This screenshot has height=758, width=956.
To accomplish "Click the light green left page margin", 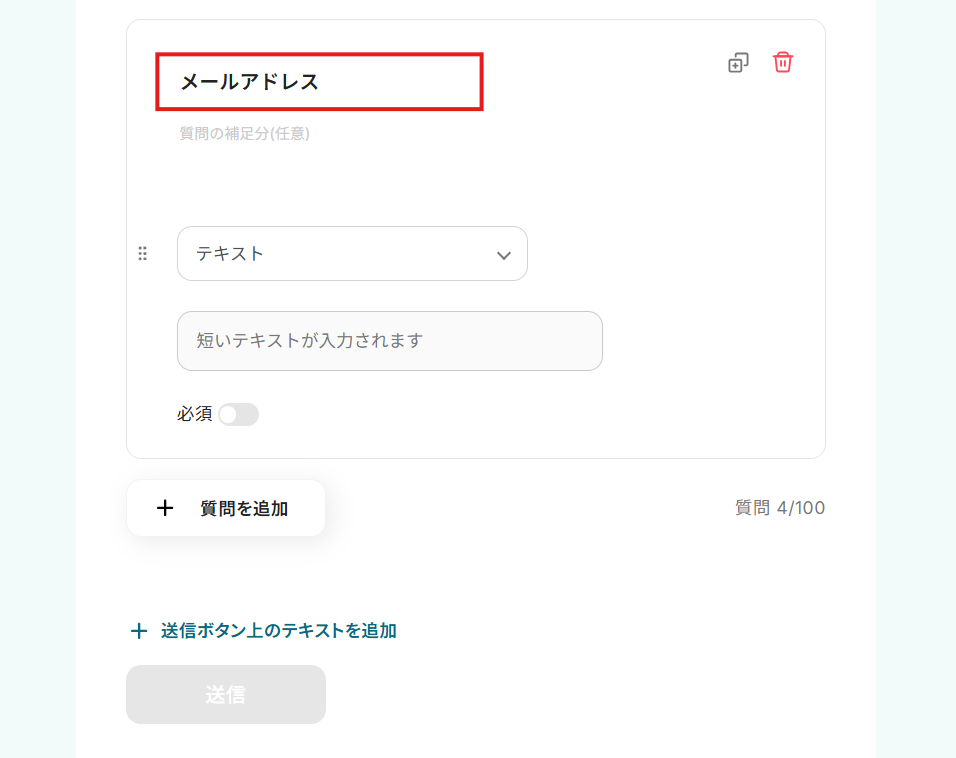I will (37, 380).
